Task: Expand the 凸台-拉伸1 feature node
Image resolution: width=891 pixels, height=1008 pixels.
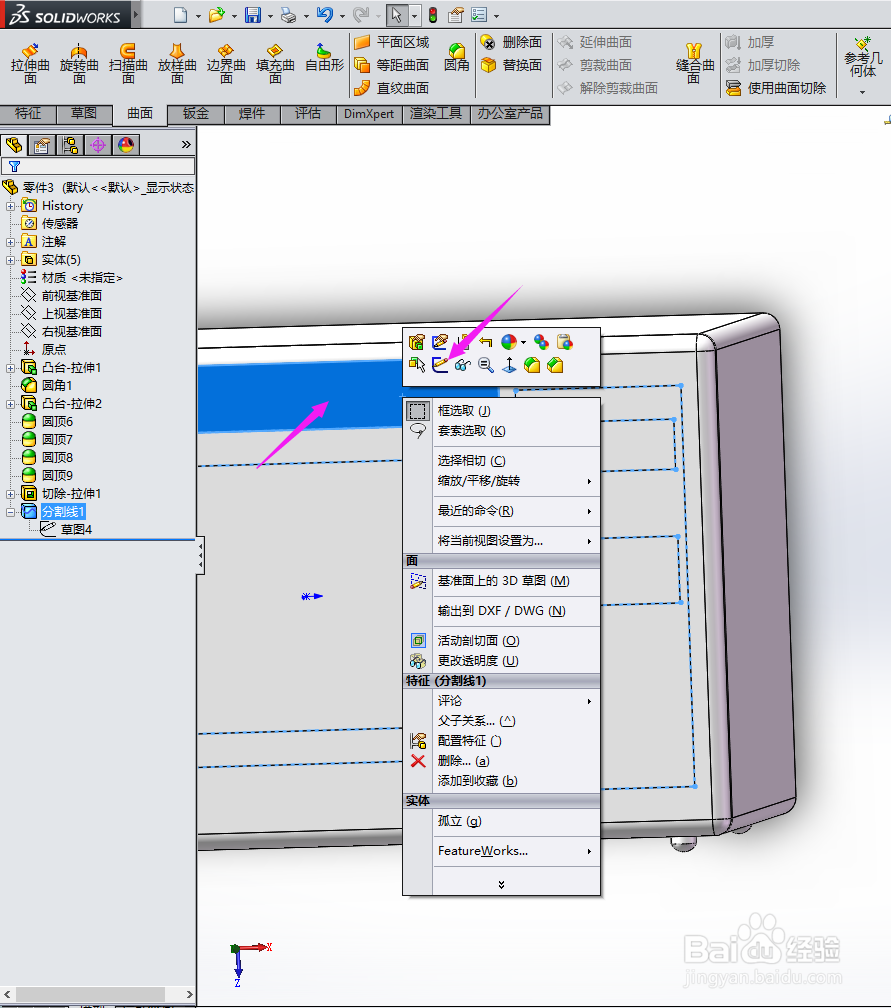Action: (10, 368)
